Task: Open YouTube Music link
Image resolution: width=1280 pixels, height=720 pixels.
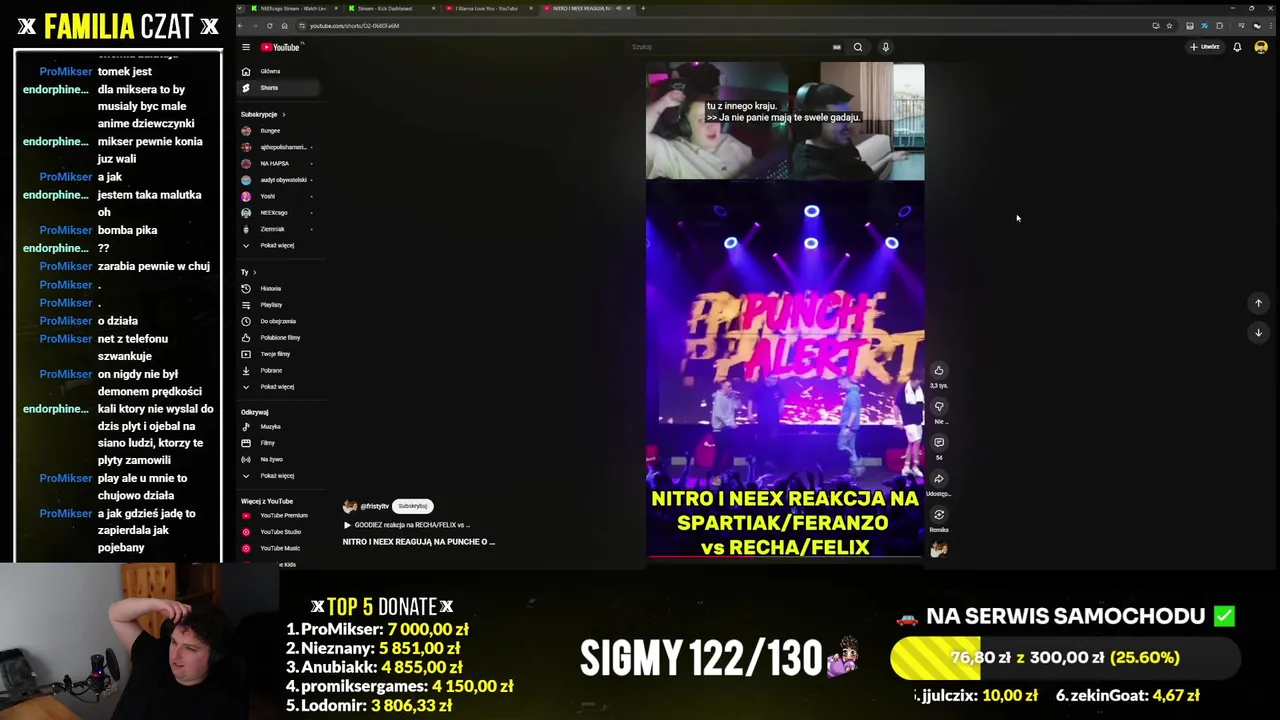Action: pos(279,548)
